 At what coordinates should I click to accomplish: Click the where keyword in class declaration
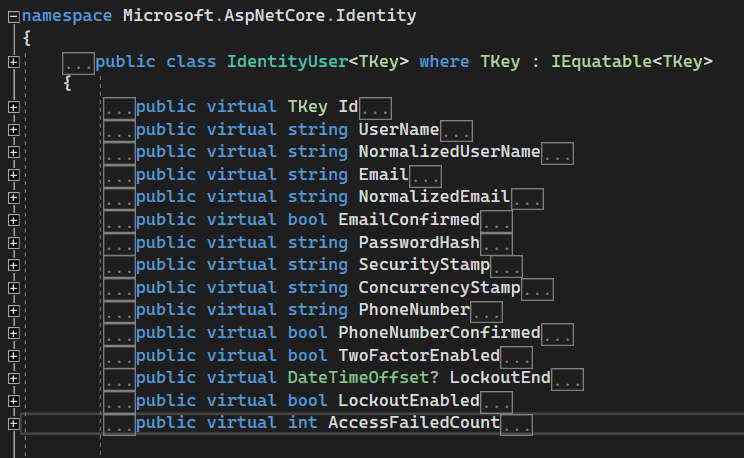[444, 62]
